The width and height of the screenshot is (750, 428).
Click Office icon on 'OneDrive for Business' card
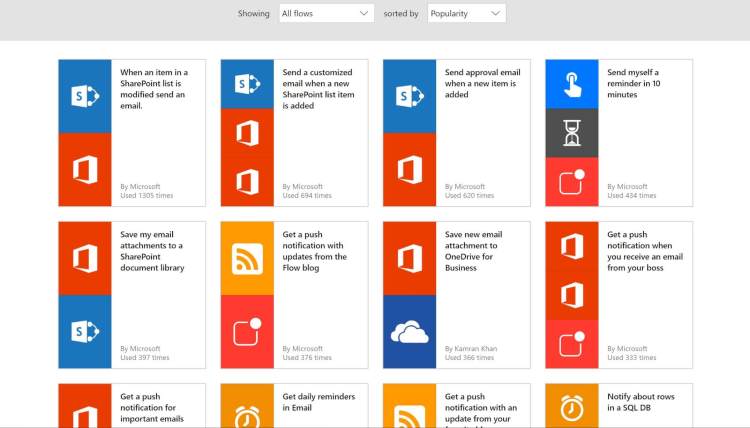[x=409, y=258]
